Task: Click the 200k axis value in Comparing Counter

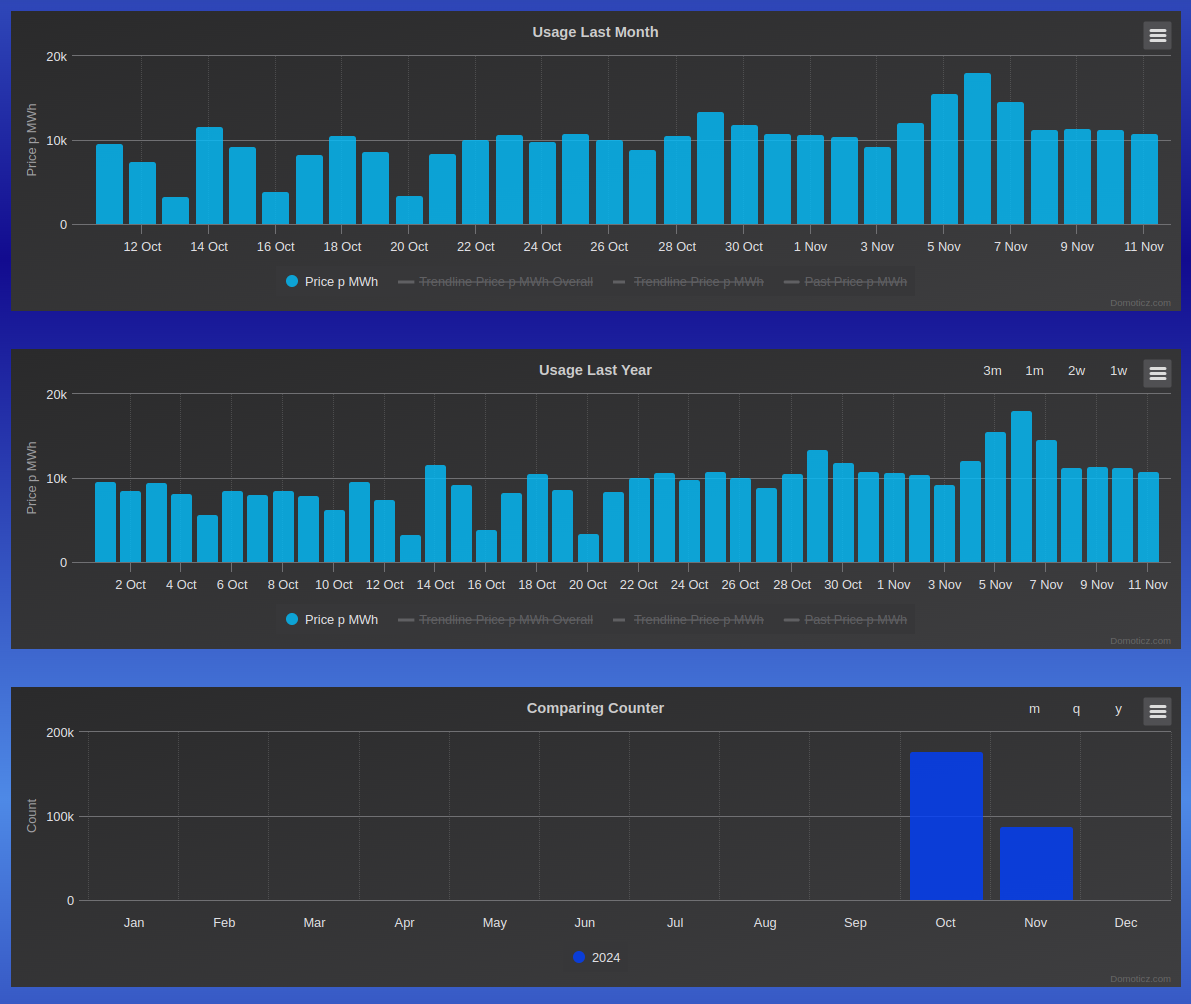Action: click(60, 733)
